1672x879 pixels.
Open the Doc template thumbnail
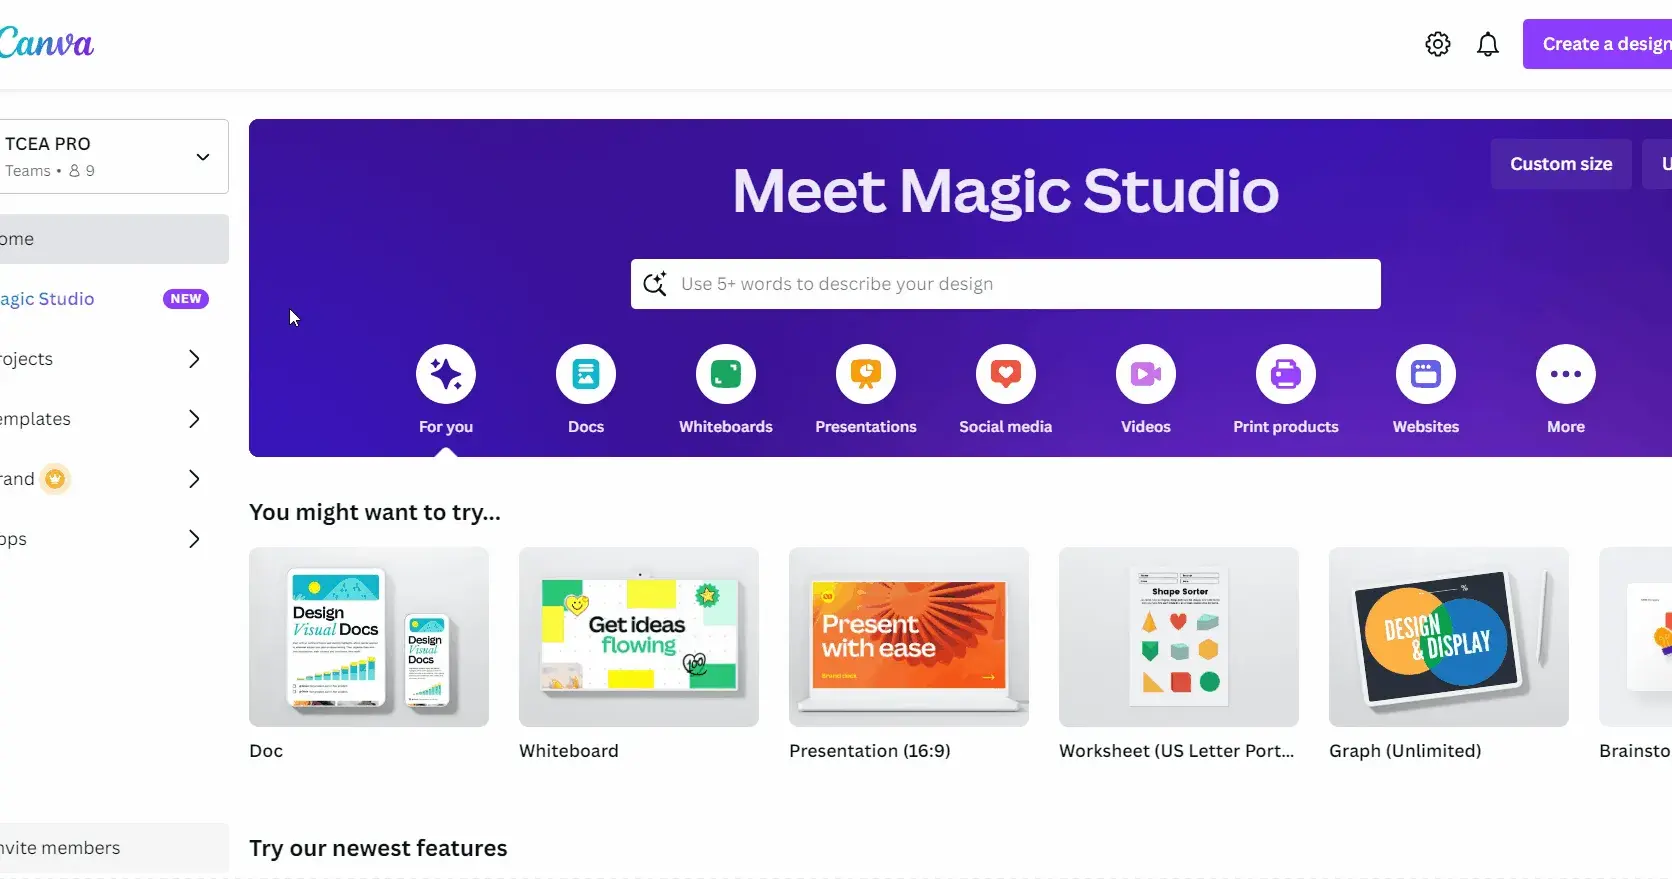369,637
